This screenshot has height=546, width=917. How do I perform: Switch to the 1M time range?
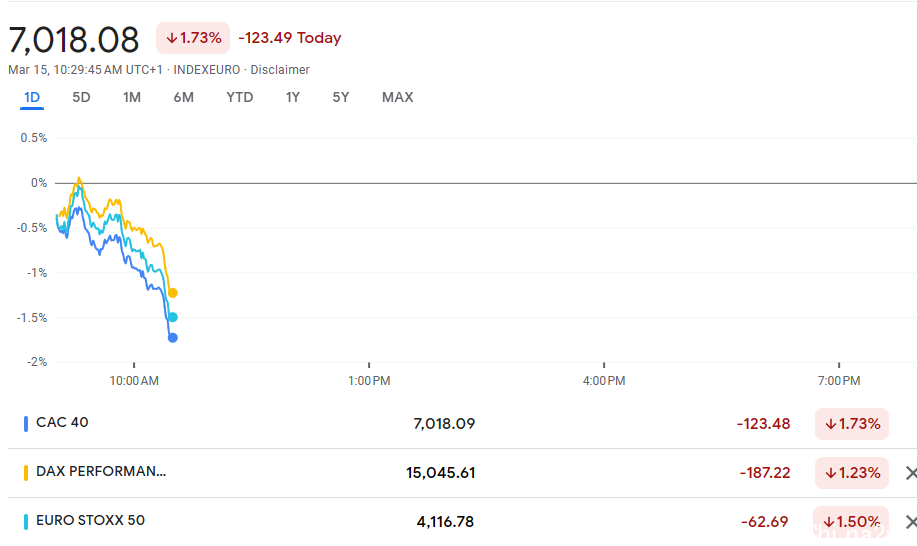(132, 97)
